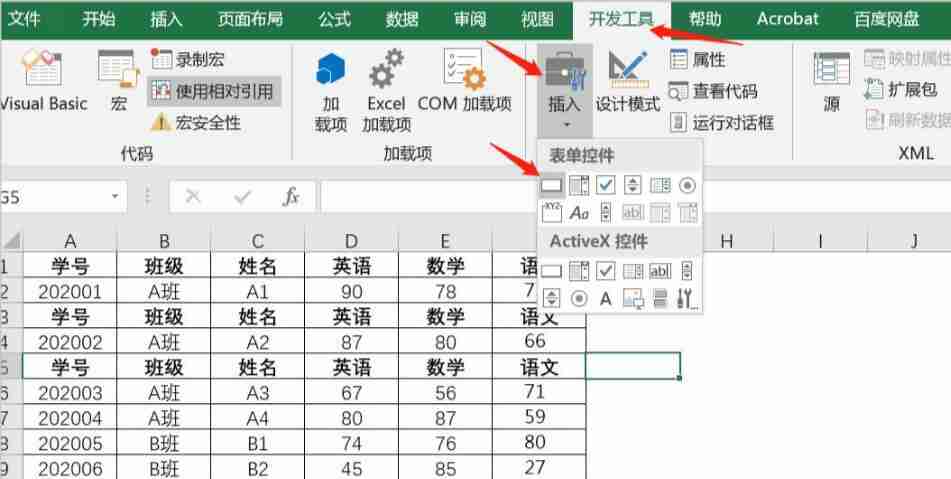Insert an ActiveX Toggle Button control

pos(660,298)
